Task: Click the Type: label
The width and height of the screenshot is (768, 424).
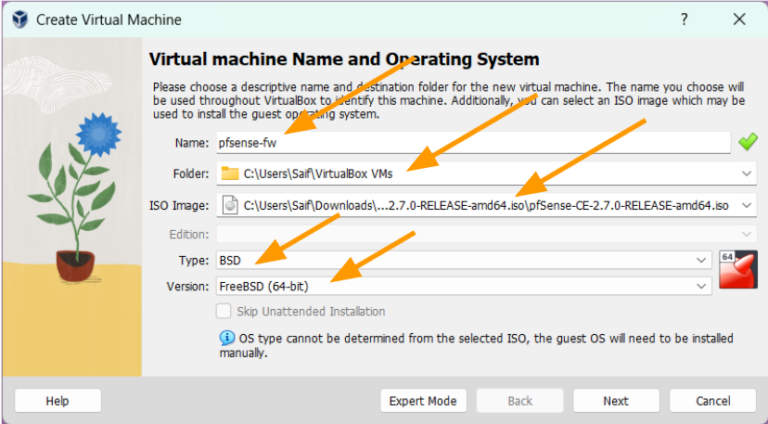Action: (x=194, y=260)
